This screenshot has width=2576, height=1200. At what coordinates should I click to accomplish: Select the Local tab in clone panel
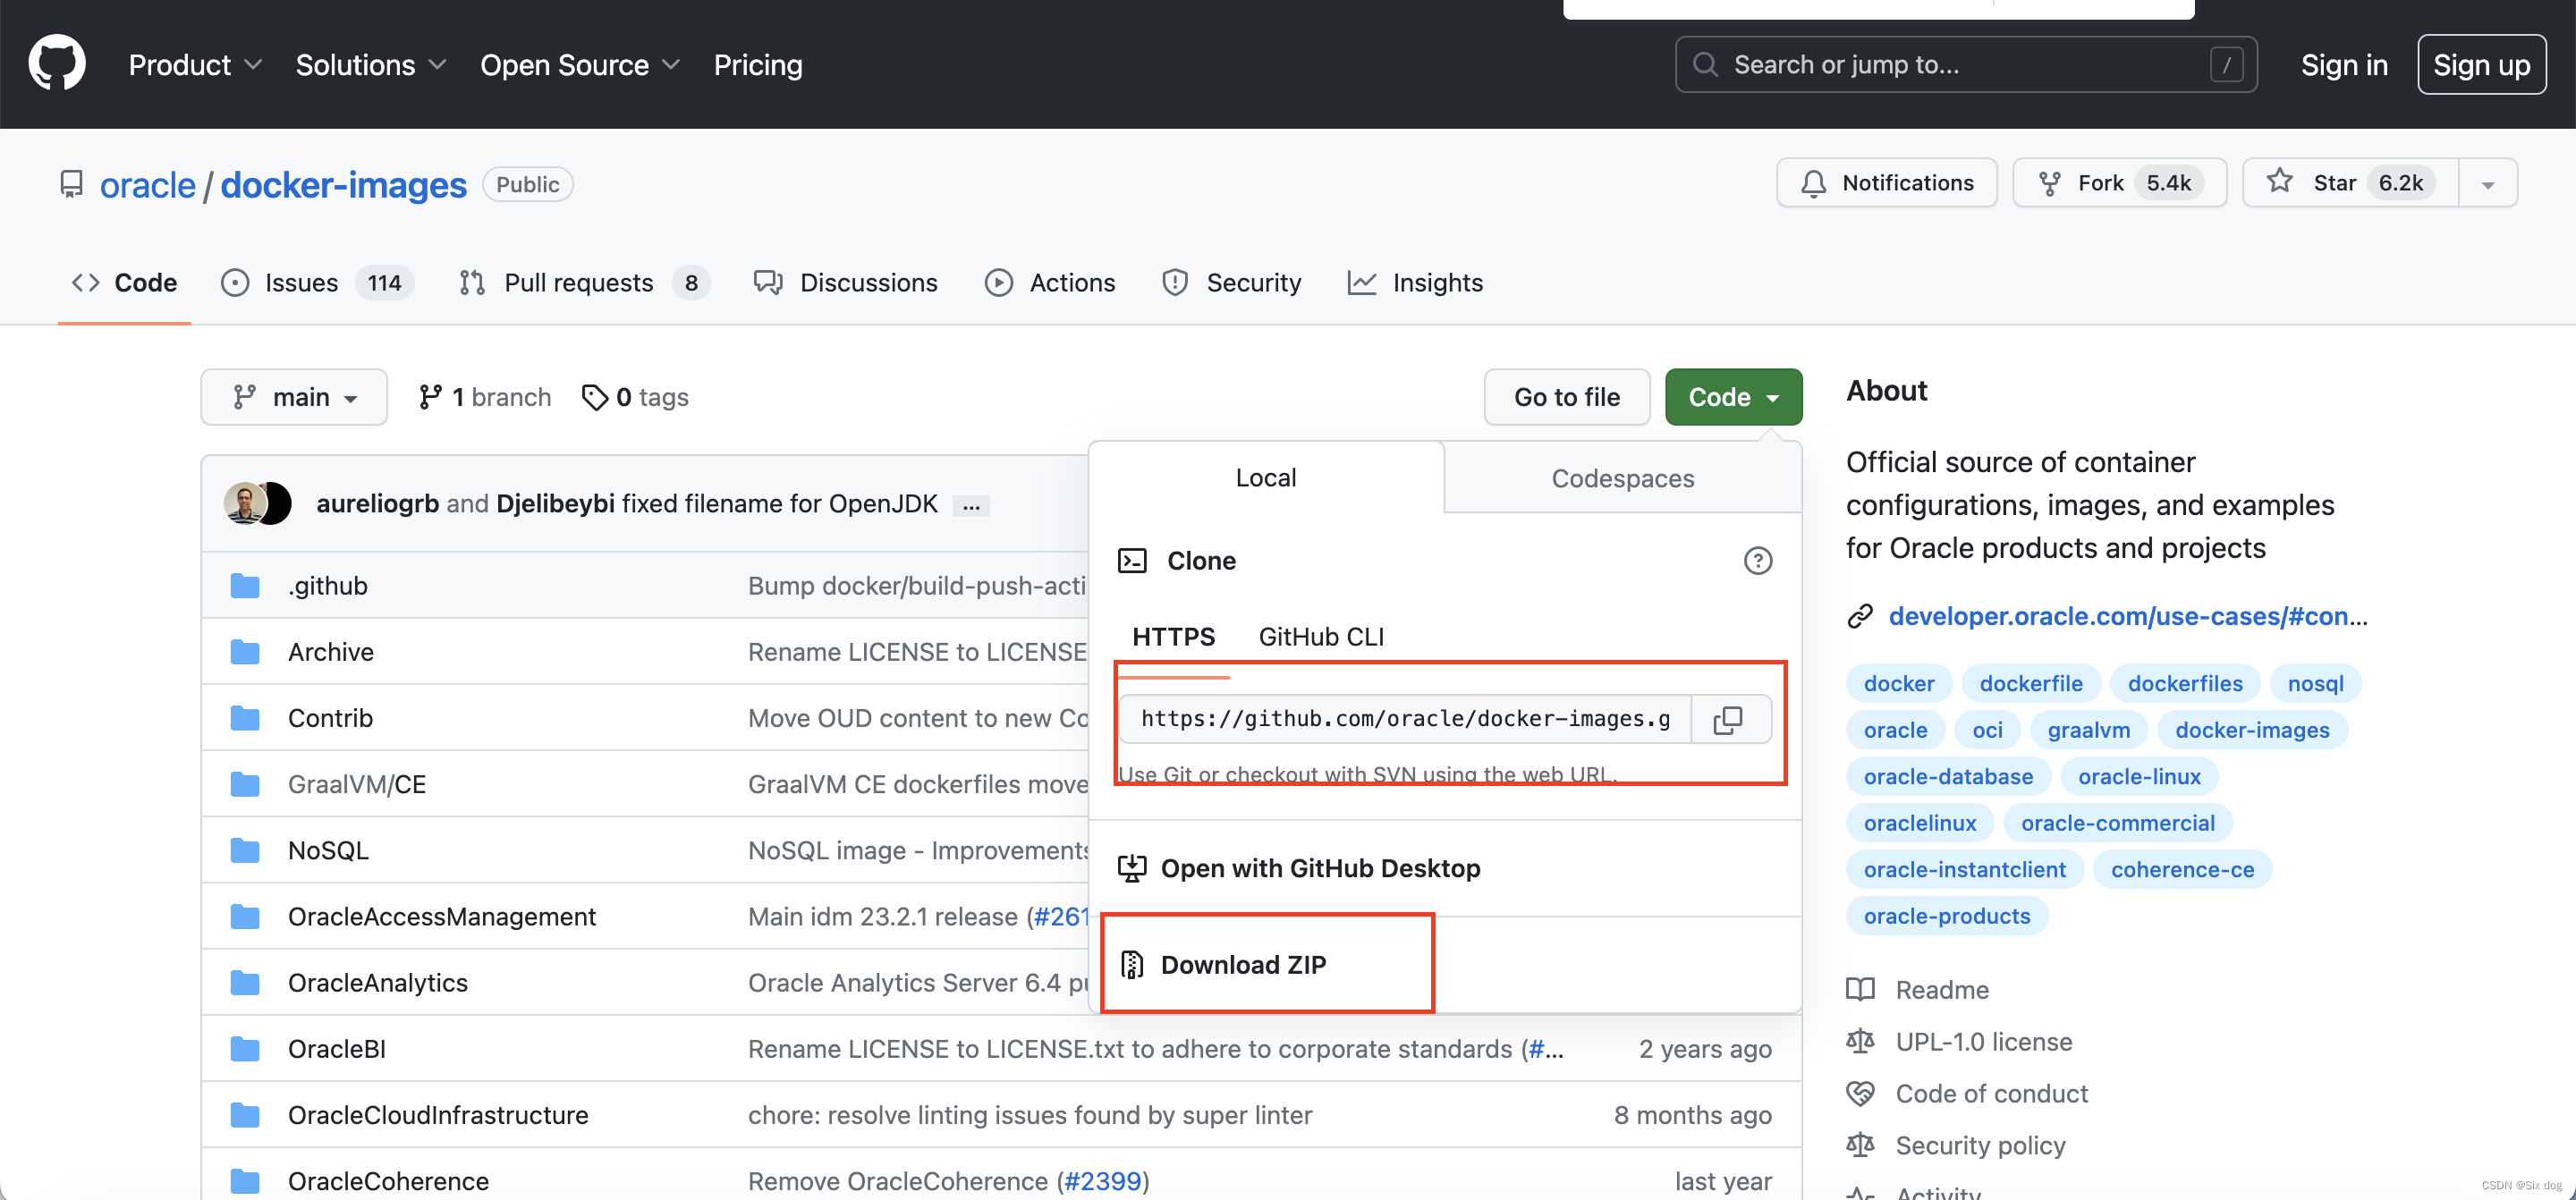(x=1265, y=478)
